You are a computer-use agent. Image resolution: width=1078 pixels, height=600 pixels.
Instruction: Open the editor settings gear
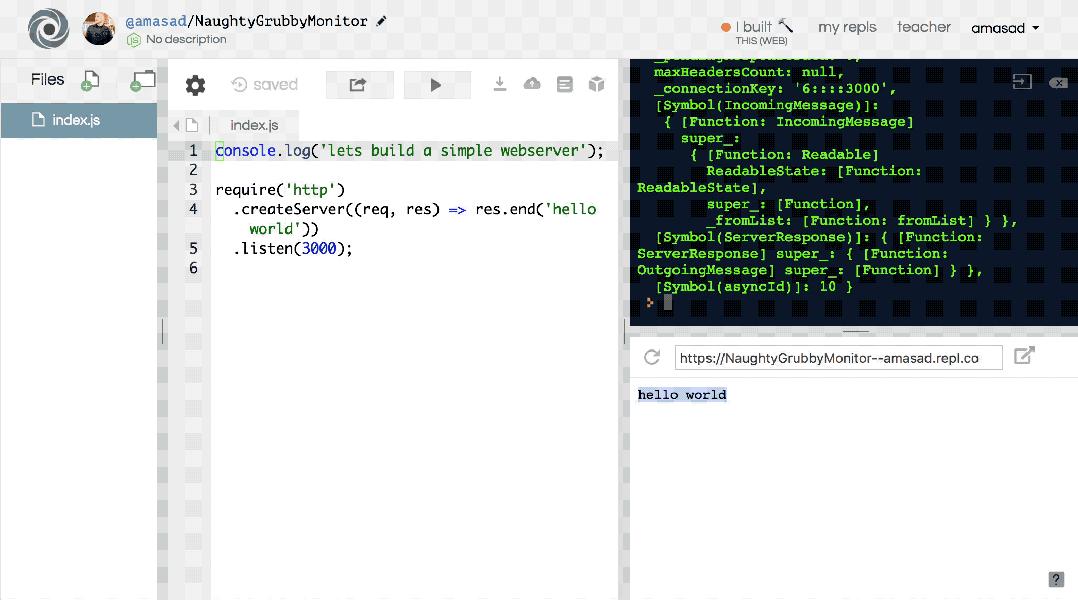point(195,86)
